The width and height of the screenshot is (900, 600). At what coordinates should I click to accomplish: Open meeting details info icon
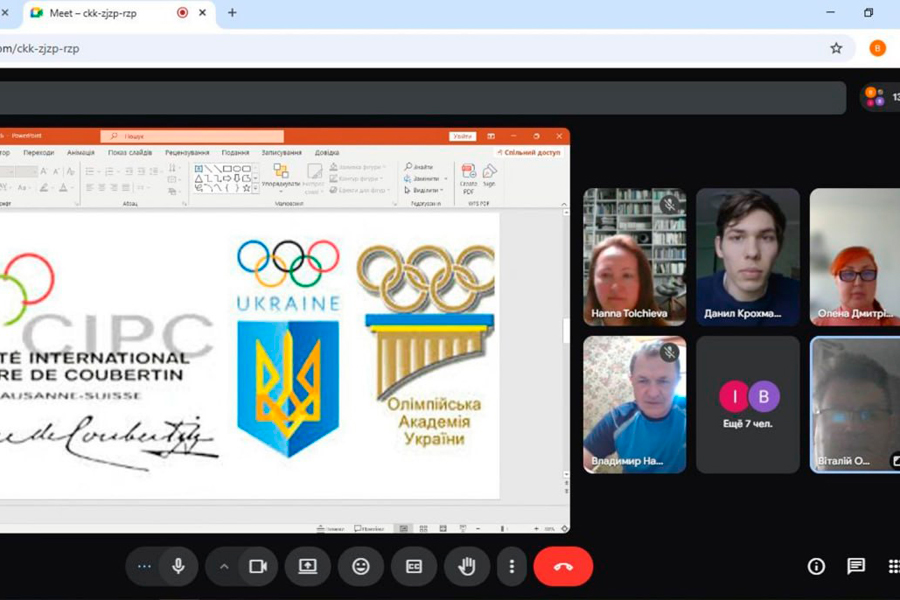point(816,567)
